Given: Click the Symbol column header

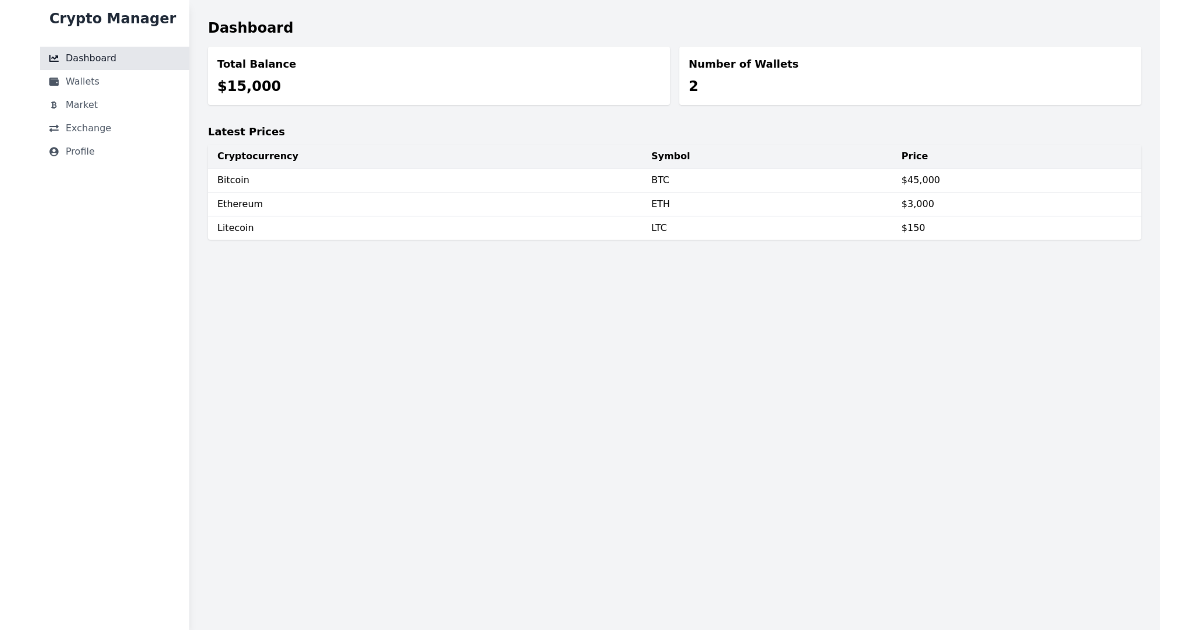Looking at the screenshot, I should point(670,156).
